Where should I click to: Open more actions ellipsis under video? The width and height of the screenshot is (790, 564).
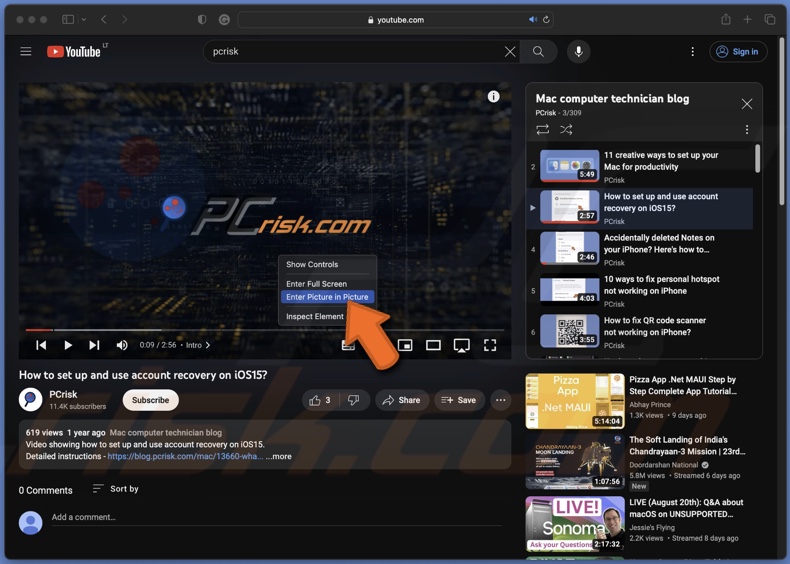point(500,400)
